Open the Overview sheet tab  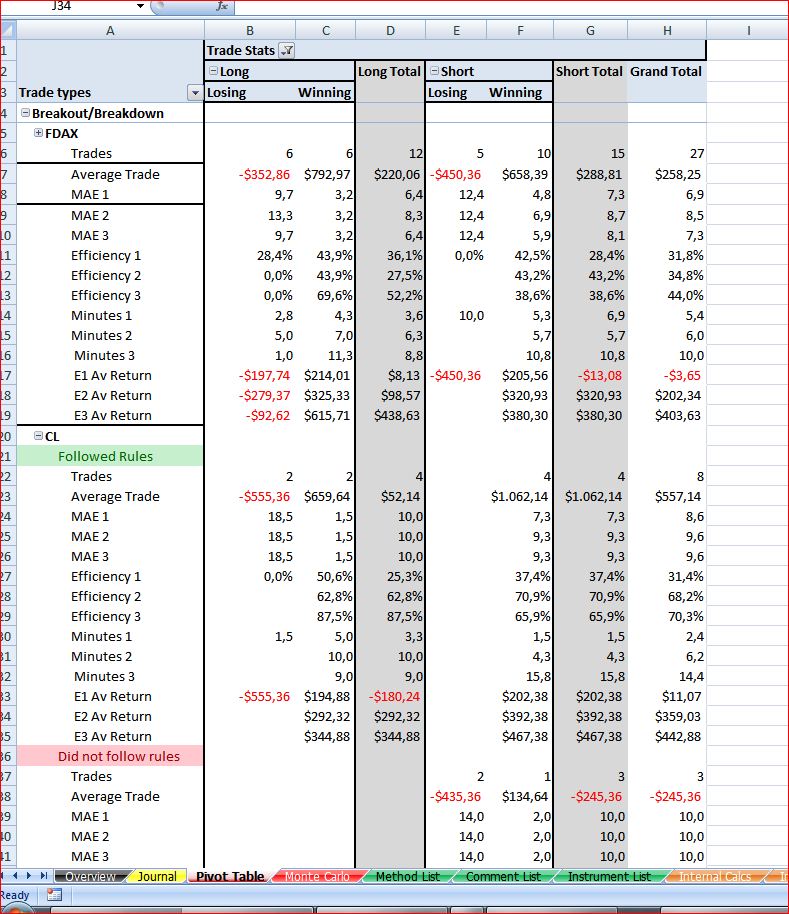(x=90, y=876)
